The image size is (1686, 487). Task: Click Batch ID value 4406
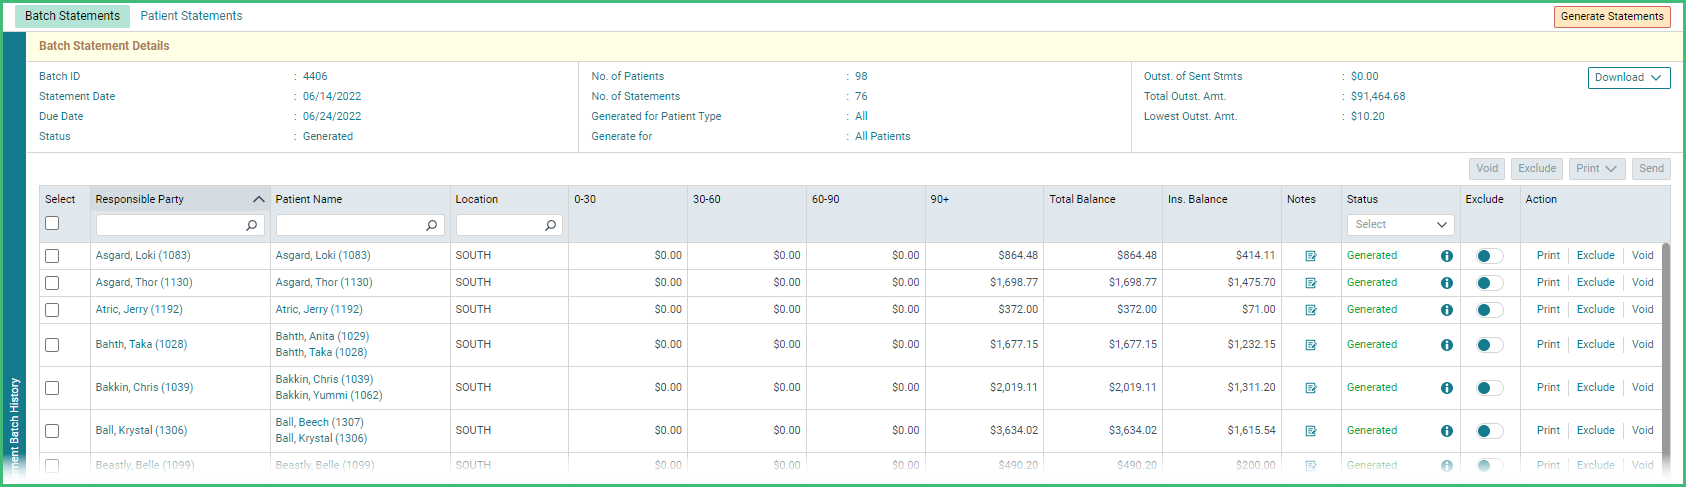click(x=315, y=76)
